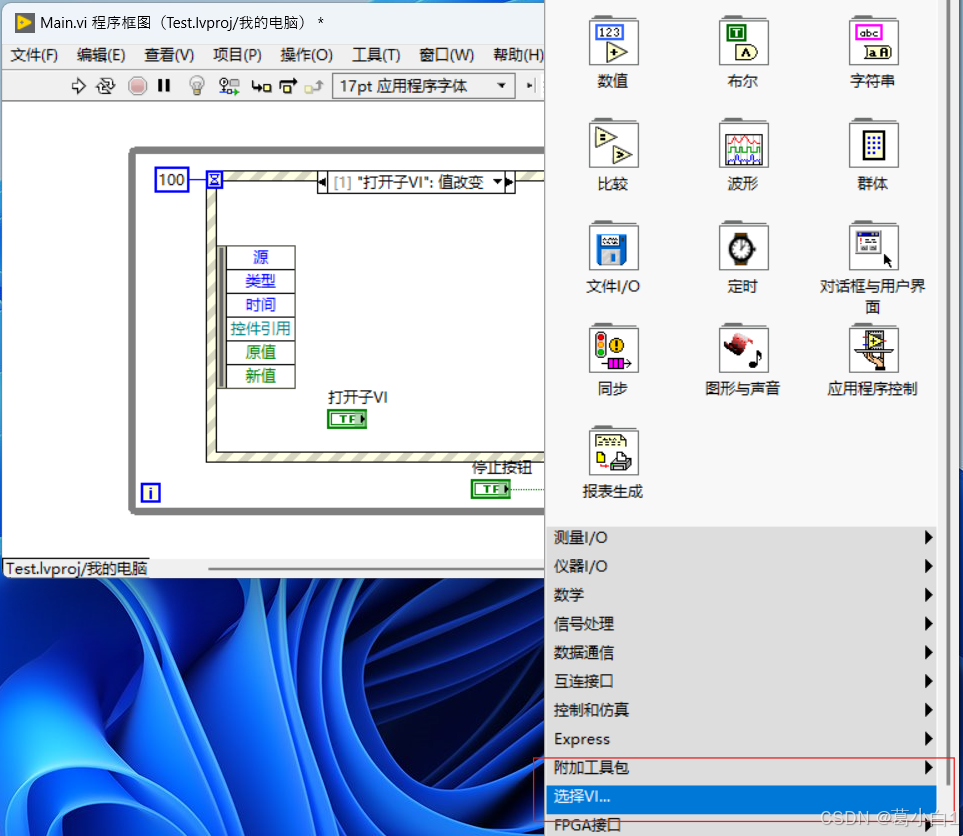Click the red Abort Execution toolbar icon
963x836 pixels.
[x=139, y=86]
